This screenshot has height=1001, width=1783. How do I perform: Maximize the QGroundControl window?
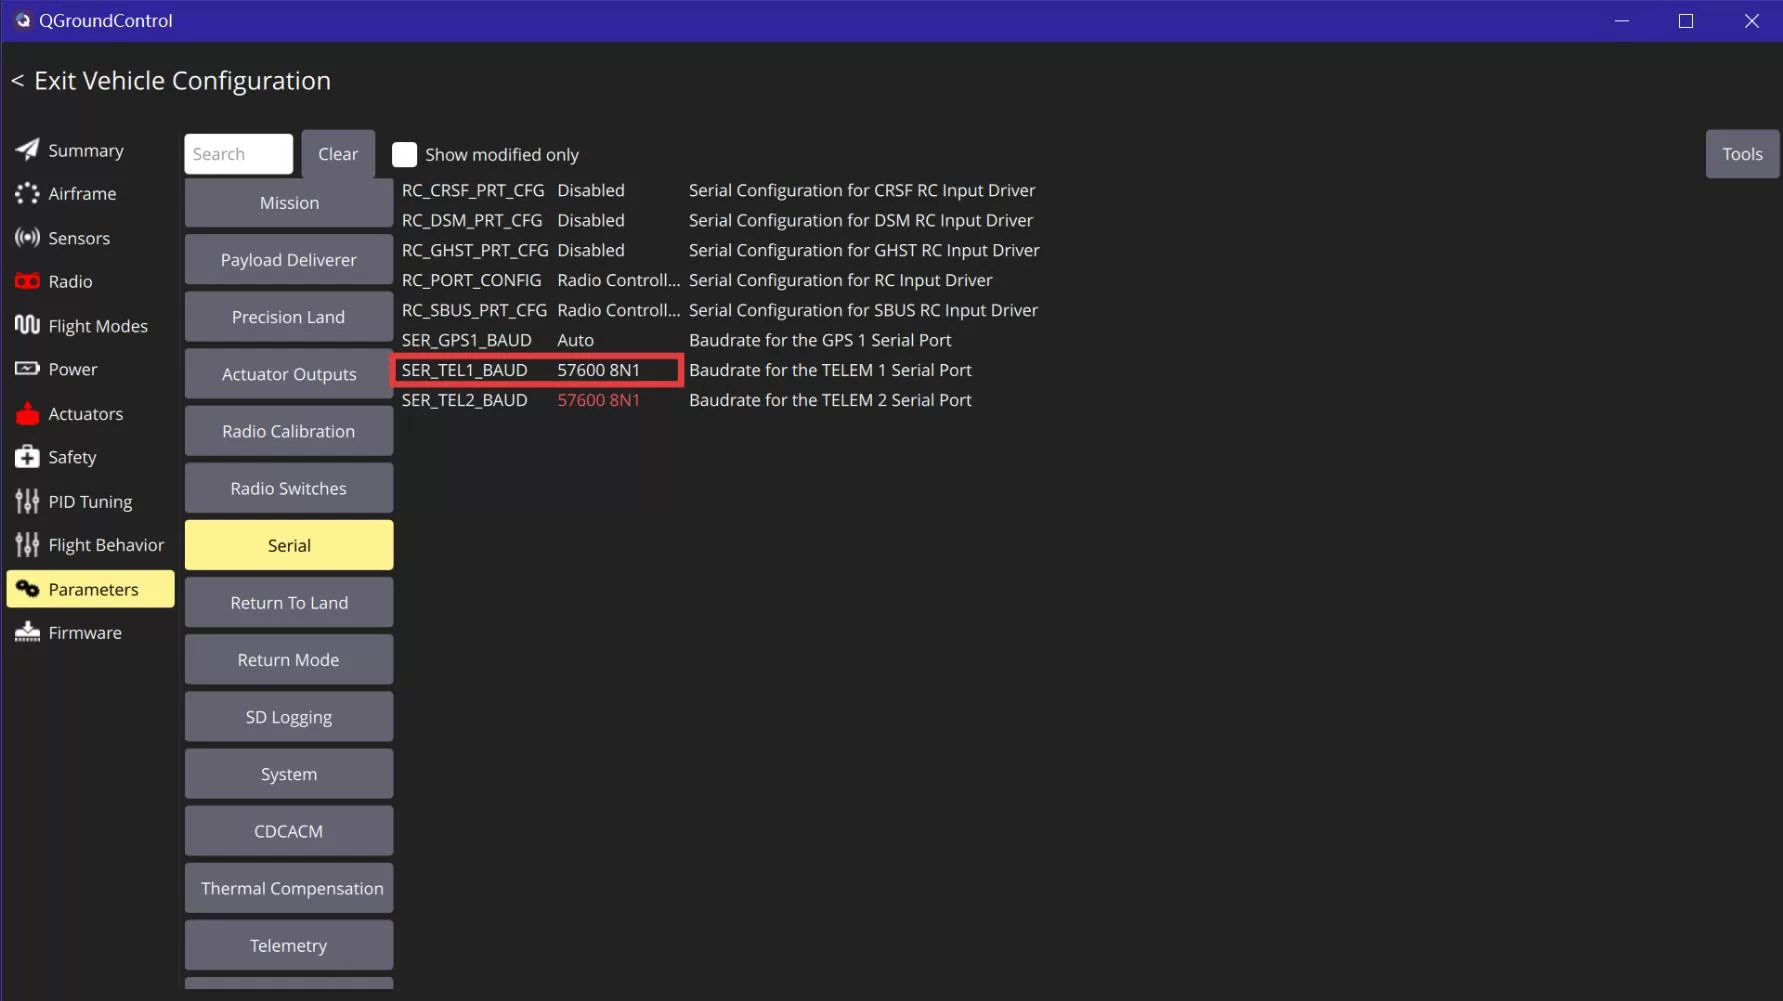pos(1686,20)
